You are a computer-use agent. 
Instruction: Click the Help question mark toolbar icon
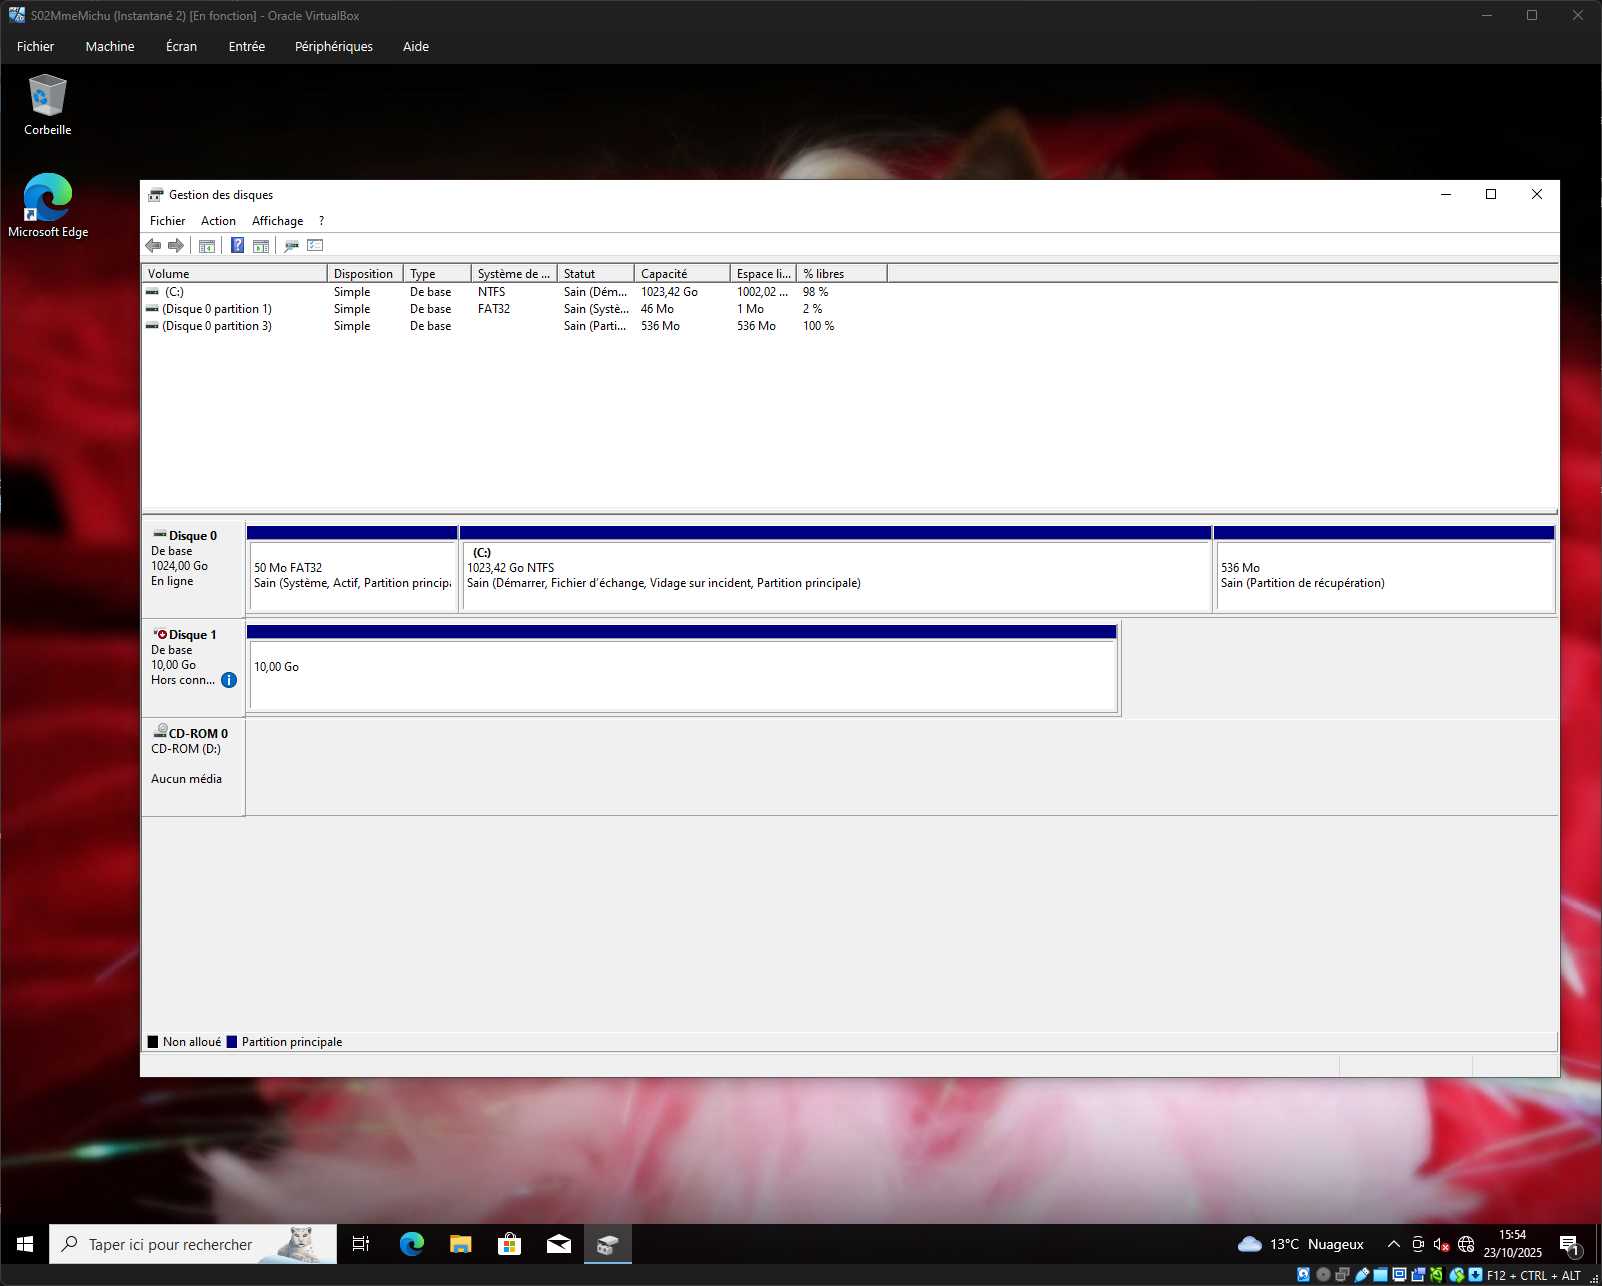click(x=237, y=246)
